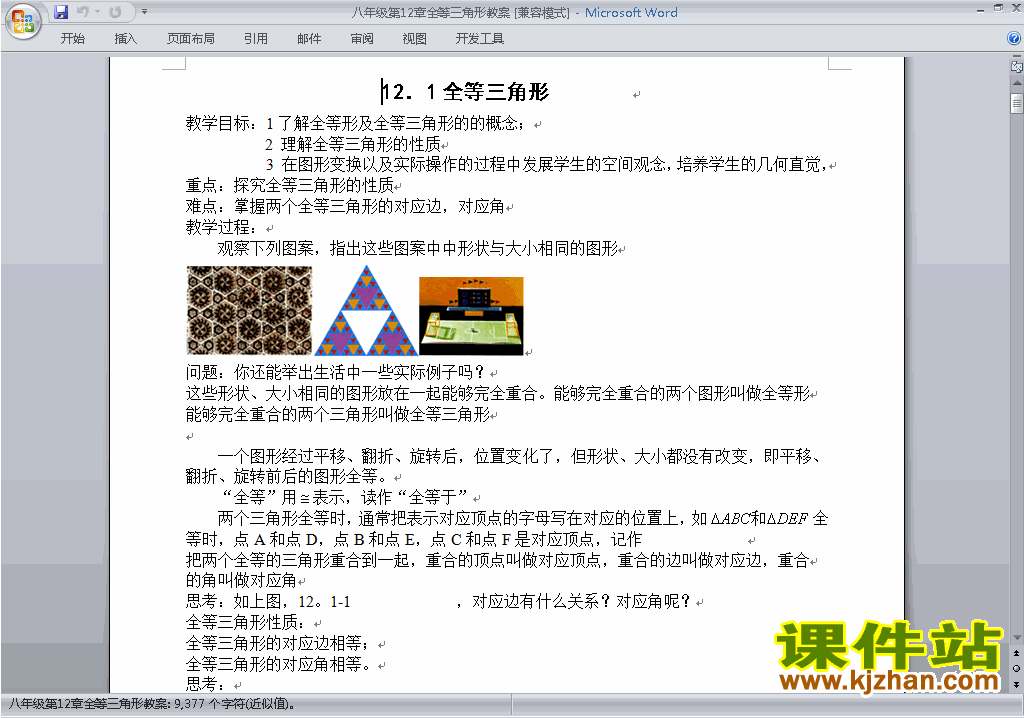Click the Undo arrow in Quick Access Toolbar
The width and height of the screenshot is (1024, 718).
[82, 12]
